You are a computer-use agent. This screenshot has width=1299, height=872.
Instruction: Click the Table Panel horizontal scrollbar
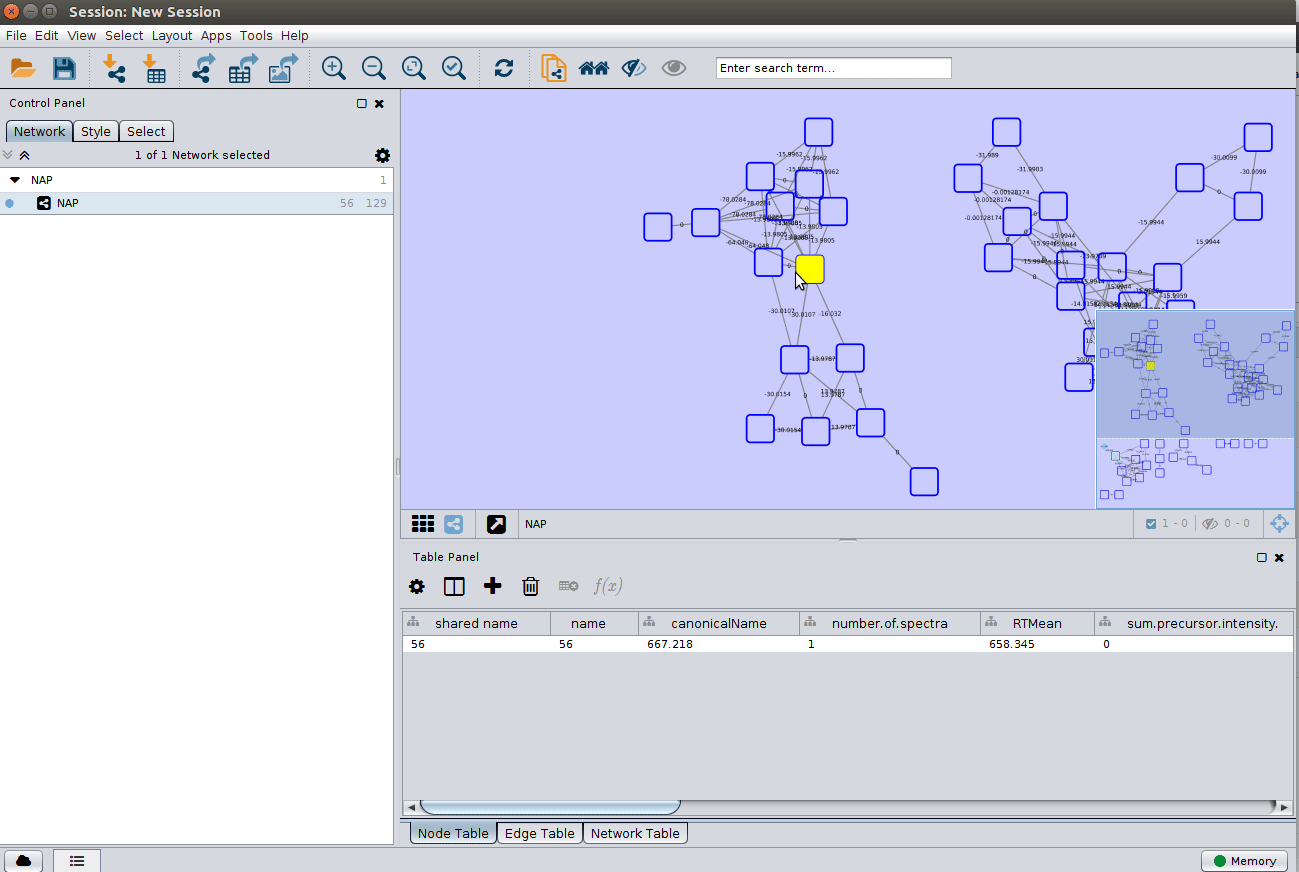[550, 807]
